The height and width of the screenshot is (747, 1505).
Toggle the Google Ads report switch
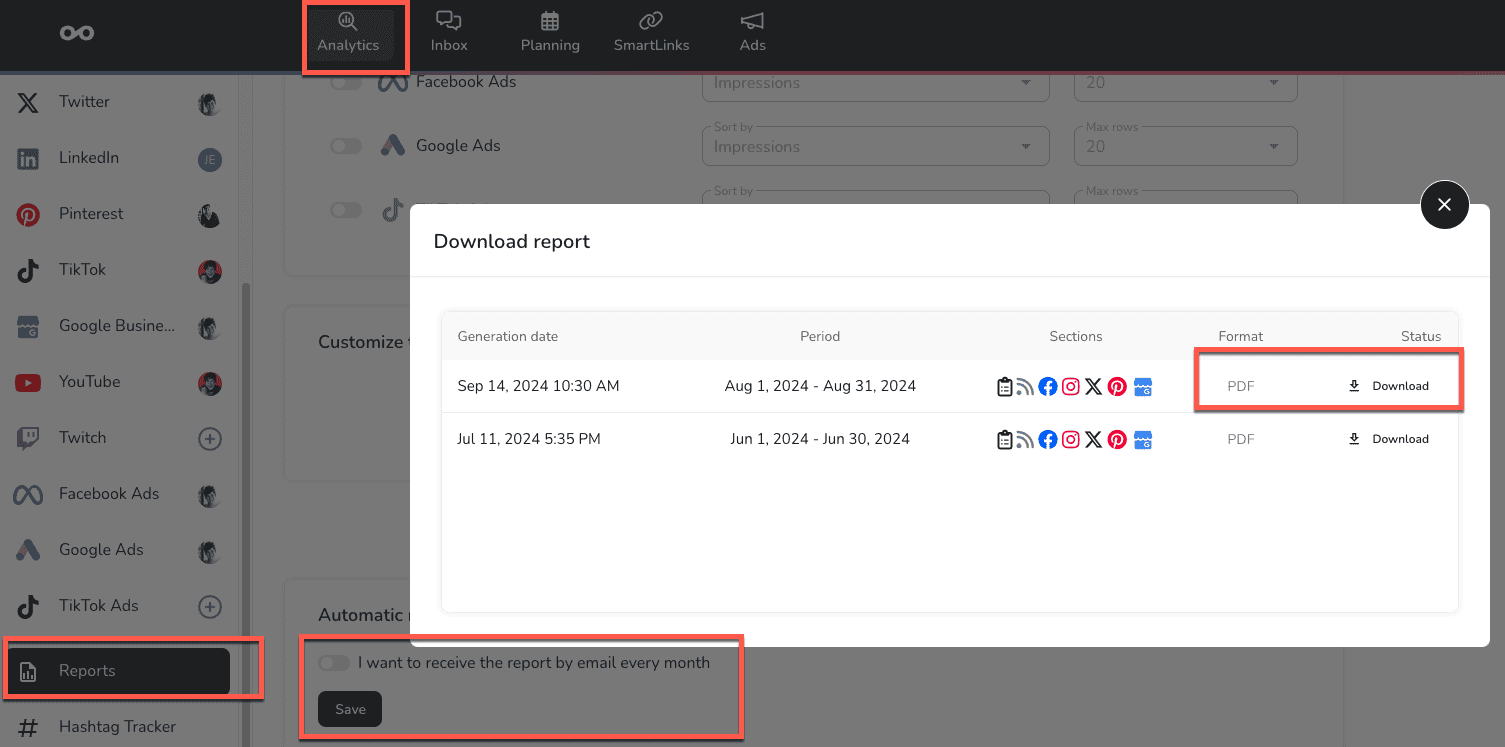[346, 146]
